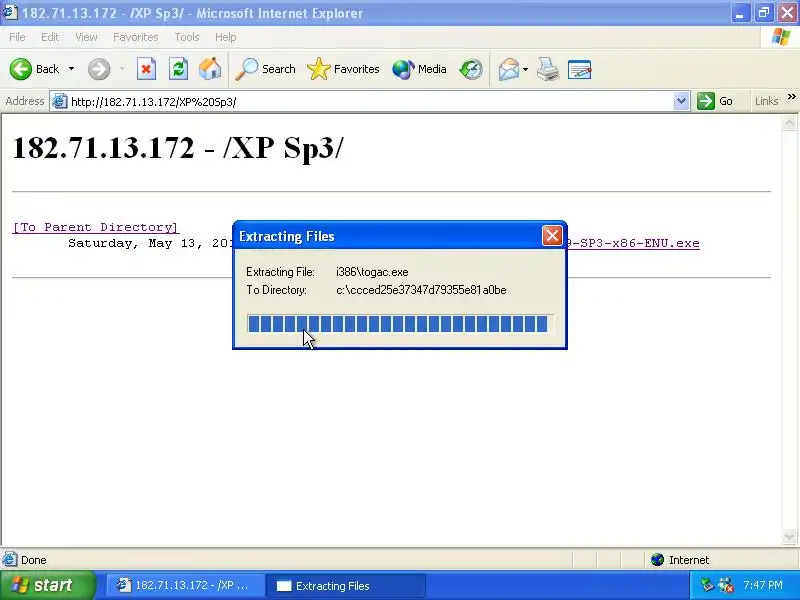Open the Back history dropdown arrow
The height and width of the screenshot is (600, 800).
click(71, 69)
